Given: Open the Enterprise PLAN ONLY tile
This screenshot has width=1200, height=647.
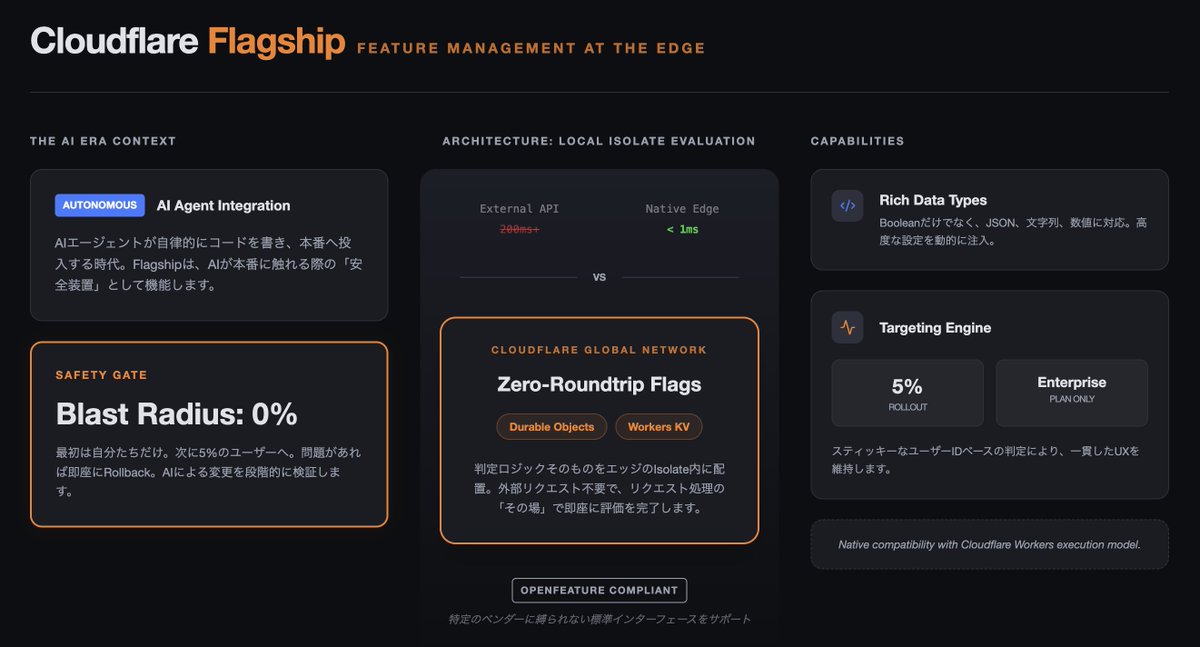Looking at the screenshot, I should click(x=1072, y=393).
